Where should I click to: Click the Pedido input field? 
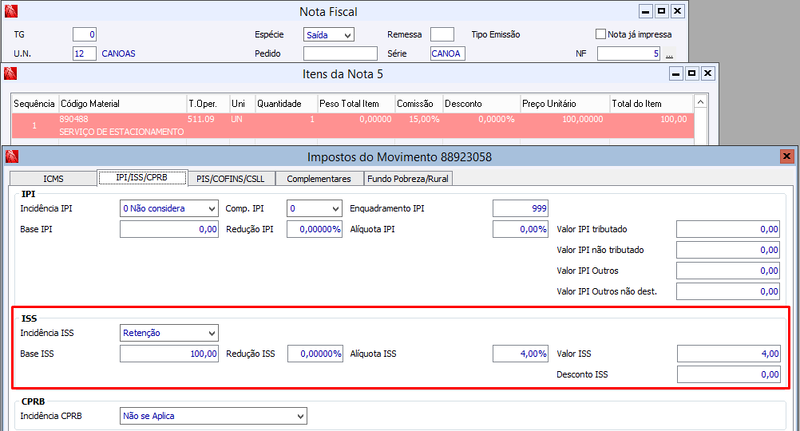pos(340,54)
